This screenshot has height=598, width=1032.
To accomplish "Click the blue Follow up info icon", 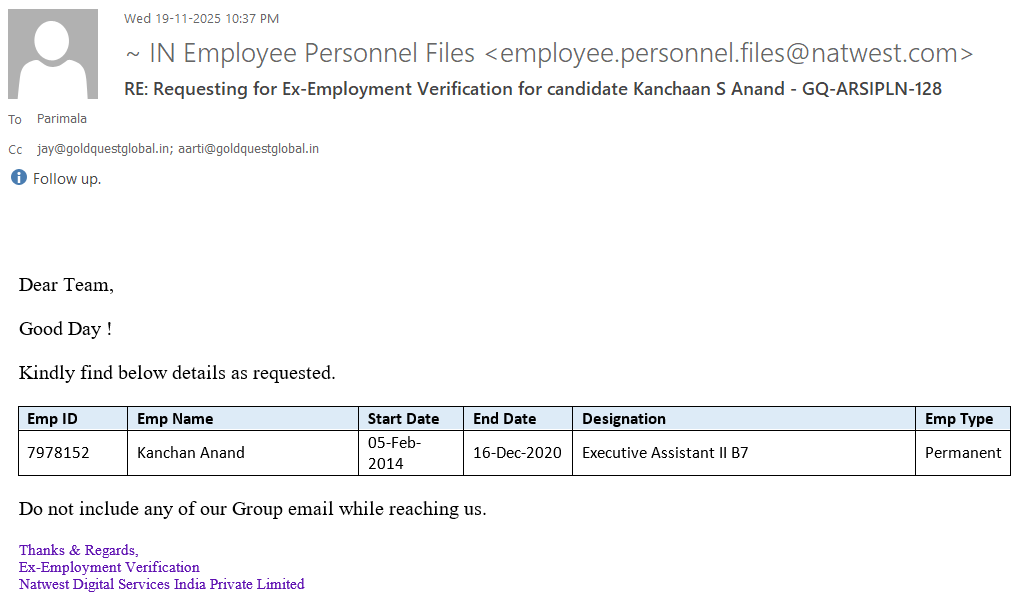I will [19, 178].
